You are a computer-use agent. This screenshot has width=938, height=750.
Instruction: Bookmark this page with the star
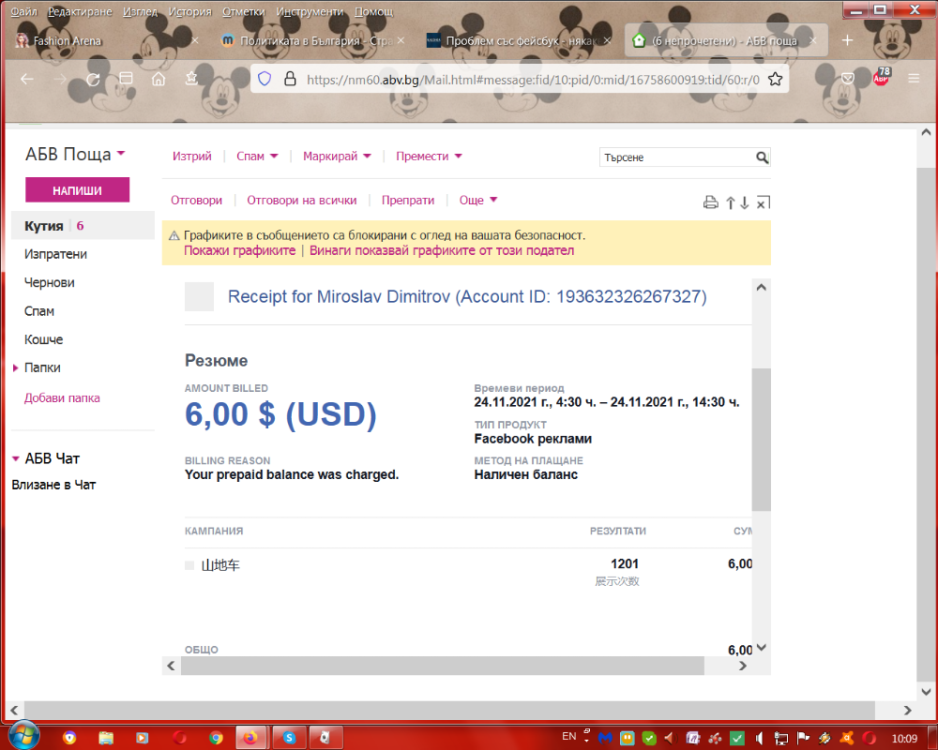pyautogui.click(x=775, y=79)
